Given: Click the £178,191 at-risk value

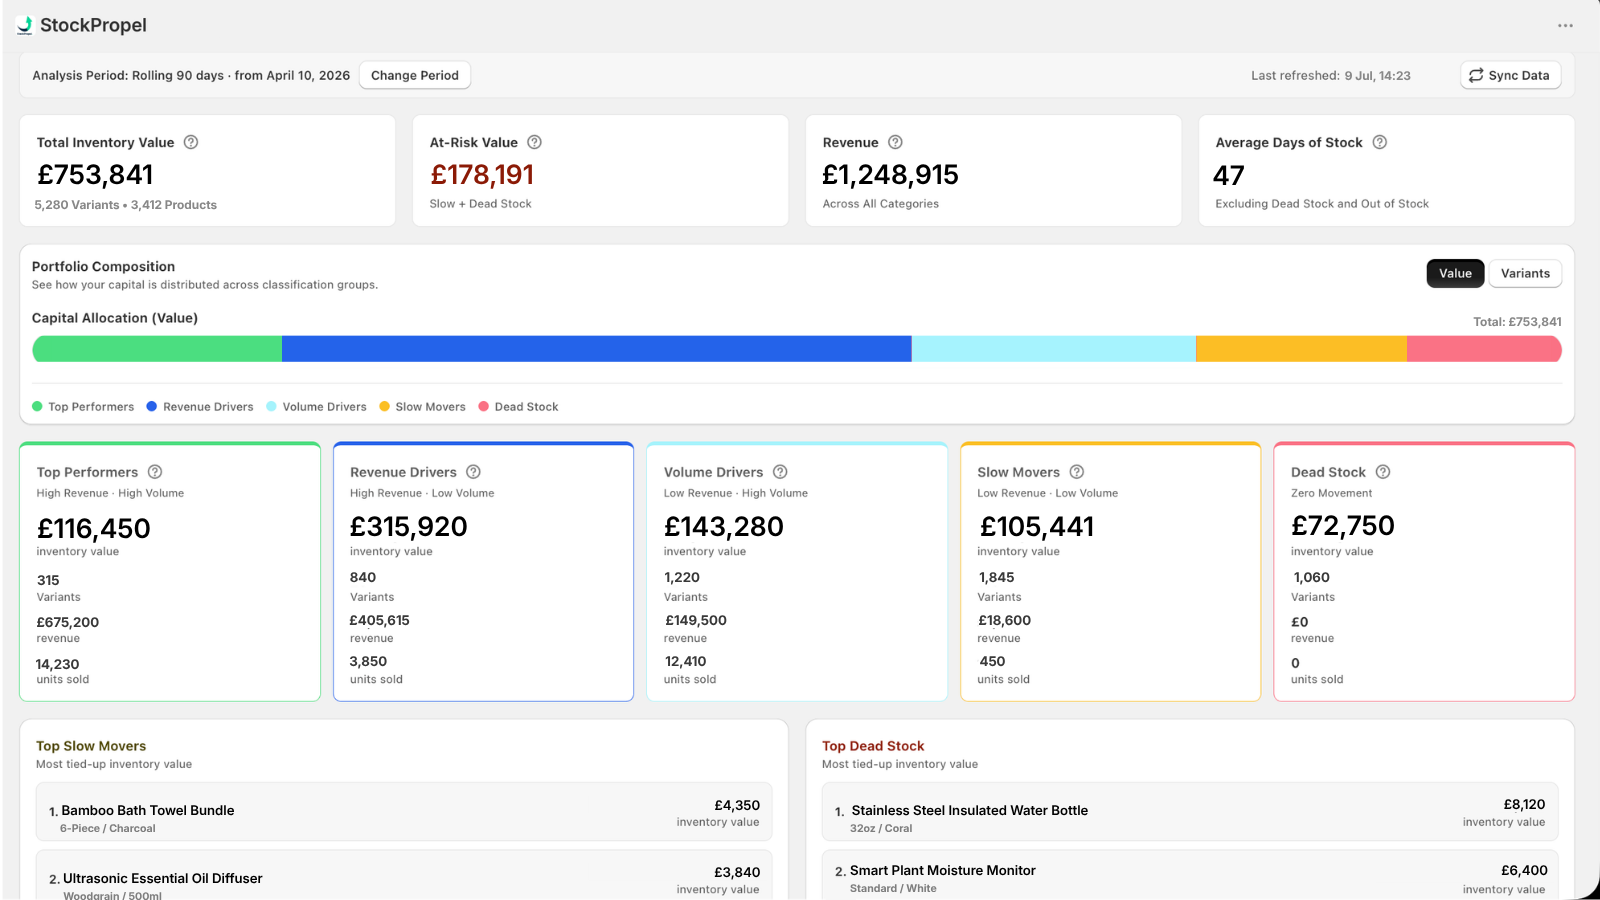Looking at the screenshot, I should tap(482, 175).
